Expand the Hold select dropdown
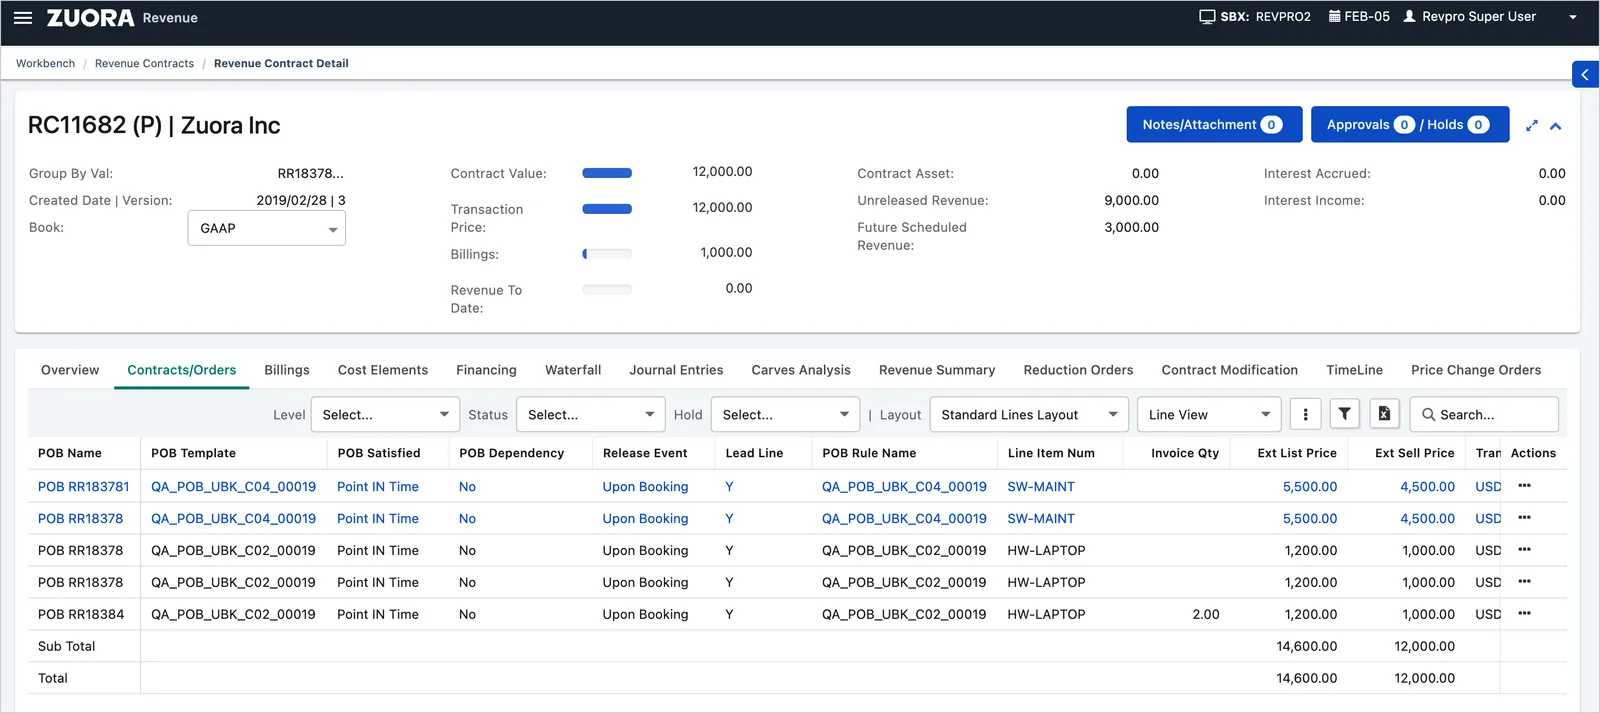Viewport: 1600px width, 713px height. (786, 414)
